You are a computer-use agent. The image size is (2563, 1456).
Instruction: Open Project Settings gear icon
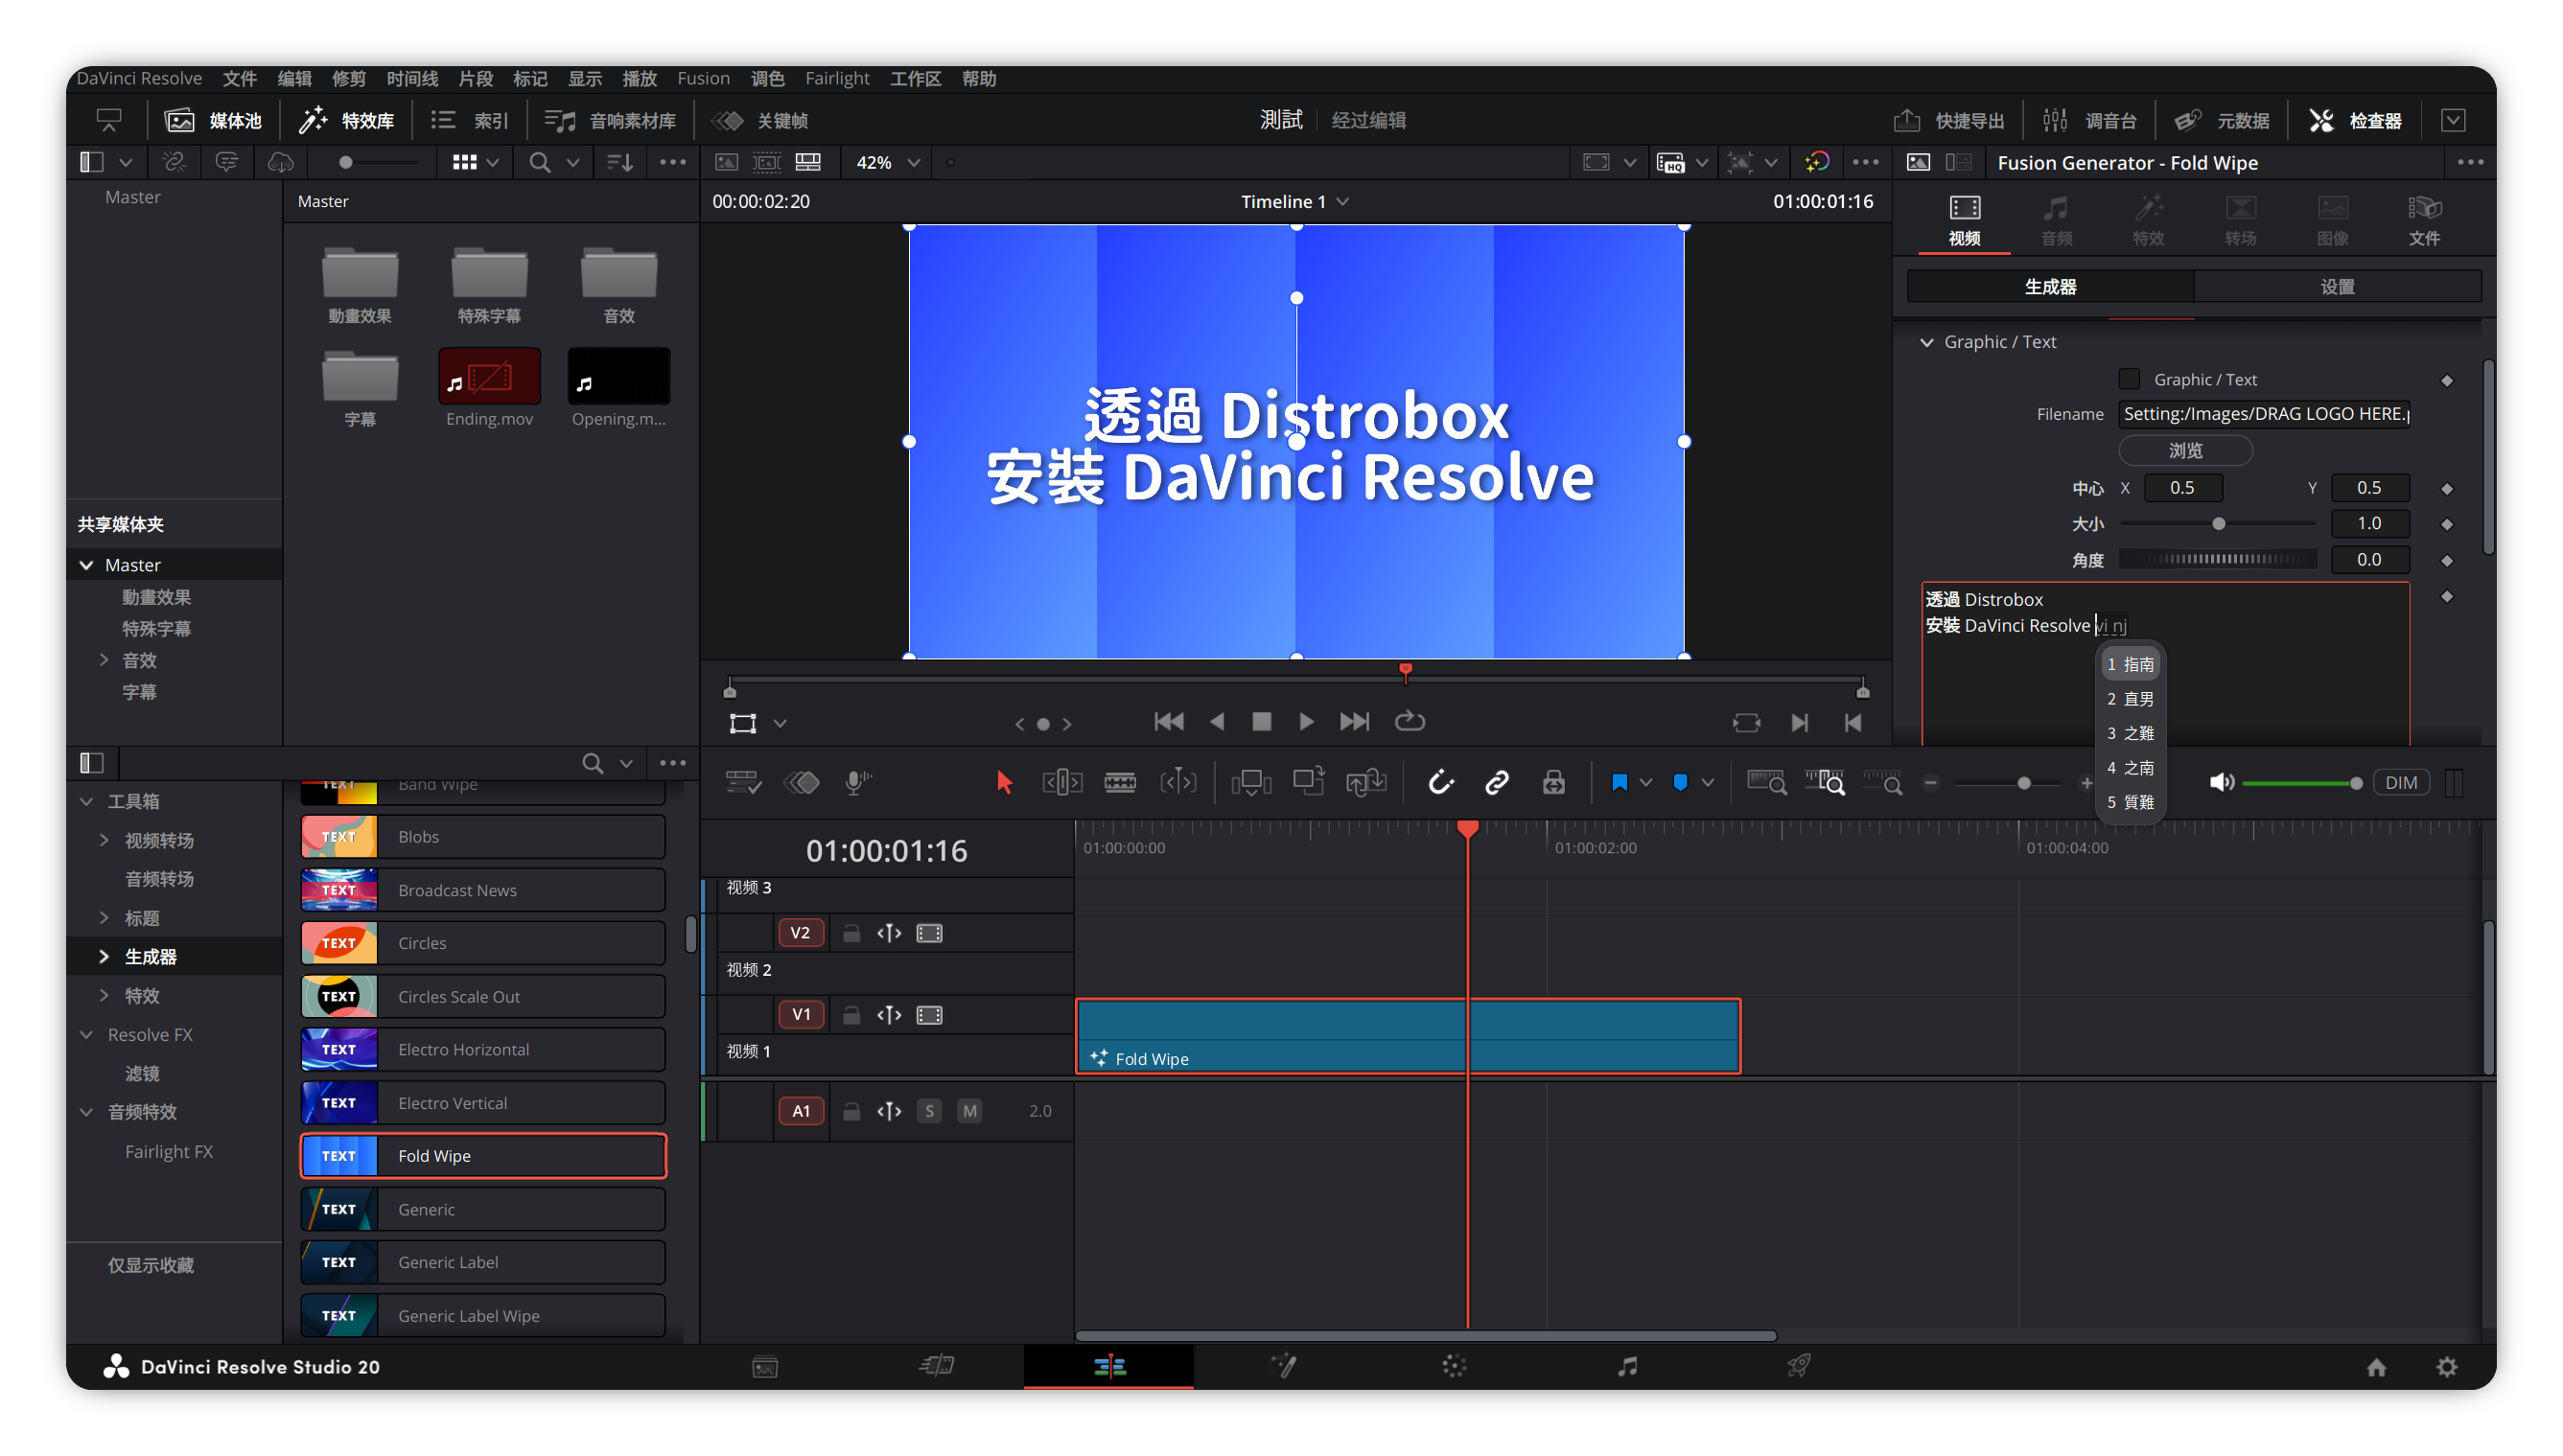click(2446, 1367)
